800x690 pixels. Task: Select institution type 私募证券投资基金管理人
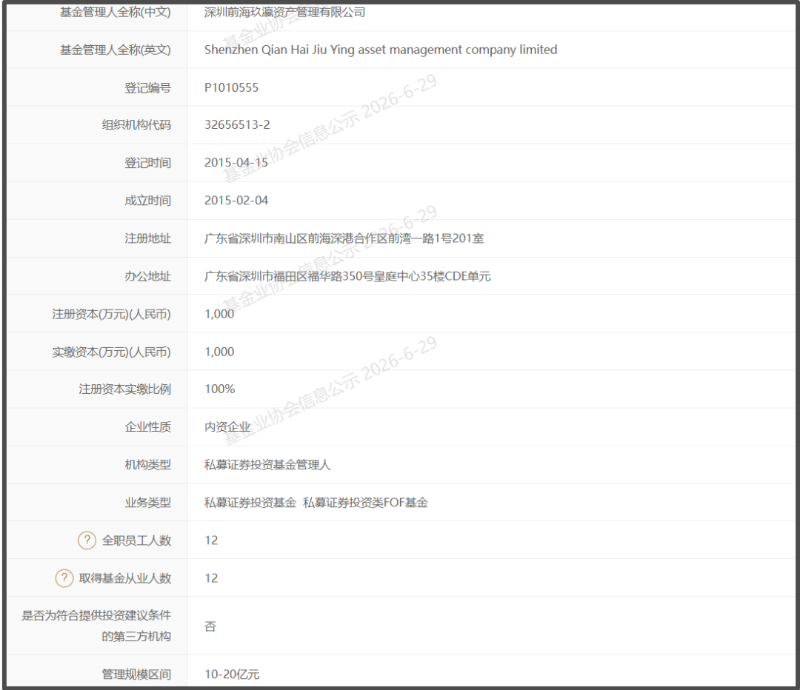tap(267, 464)
